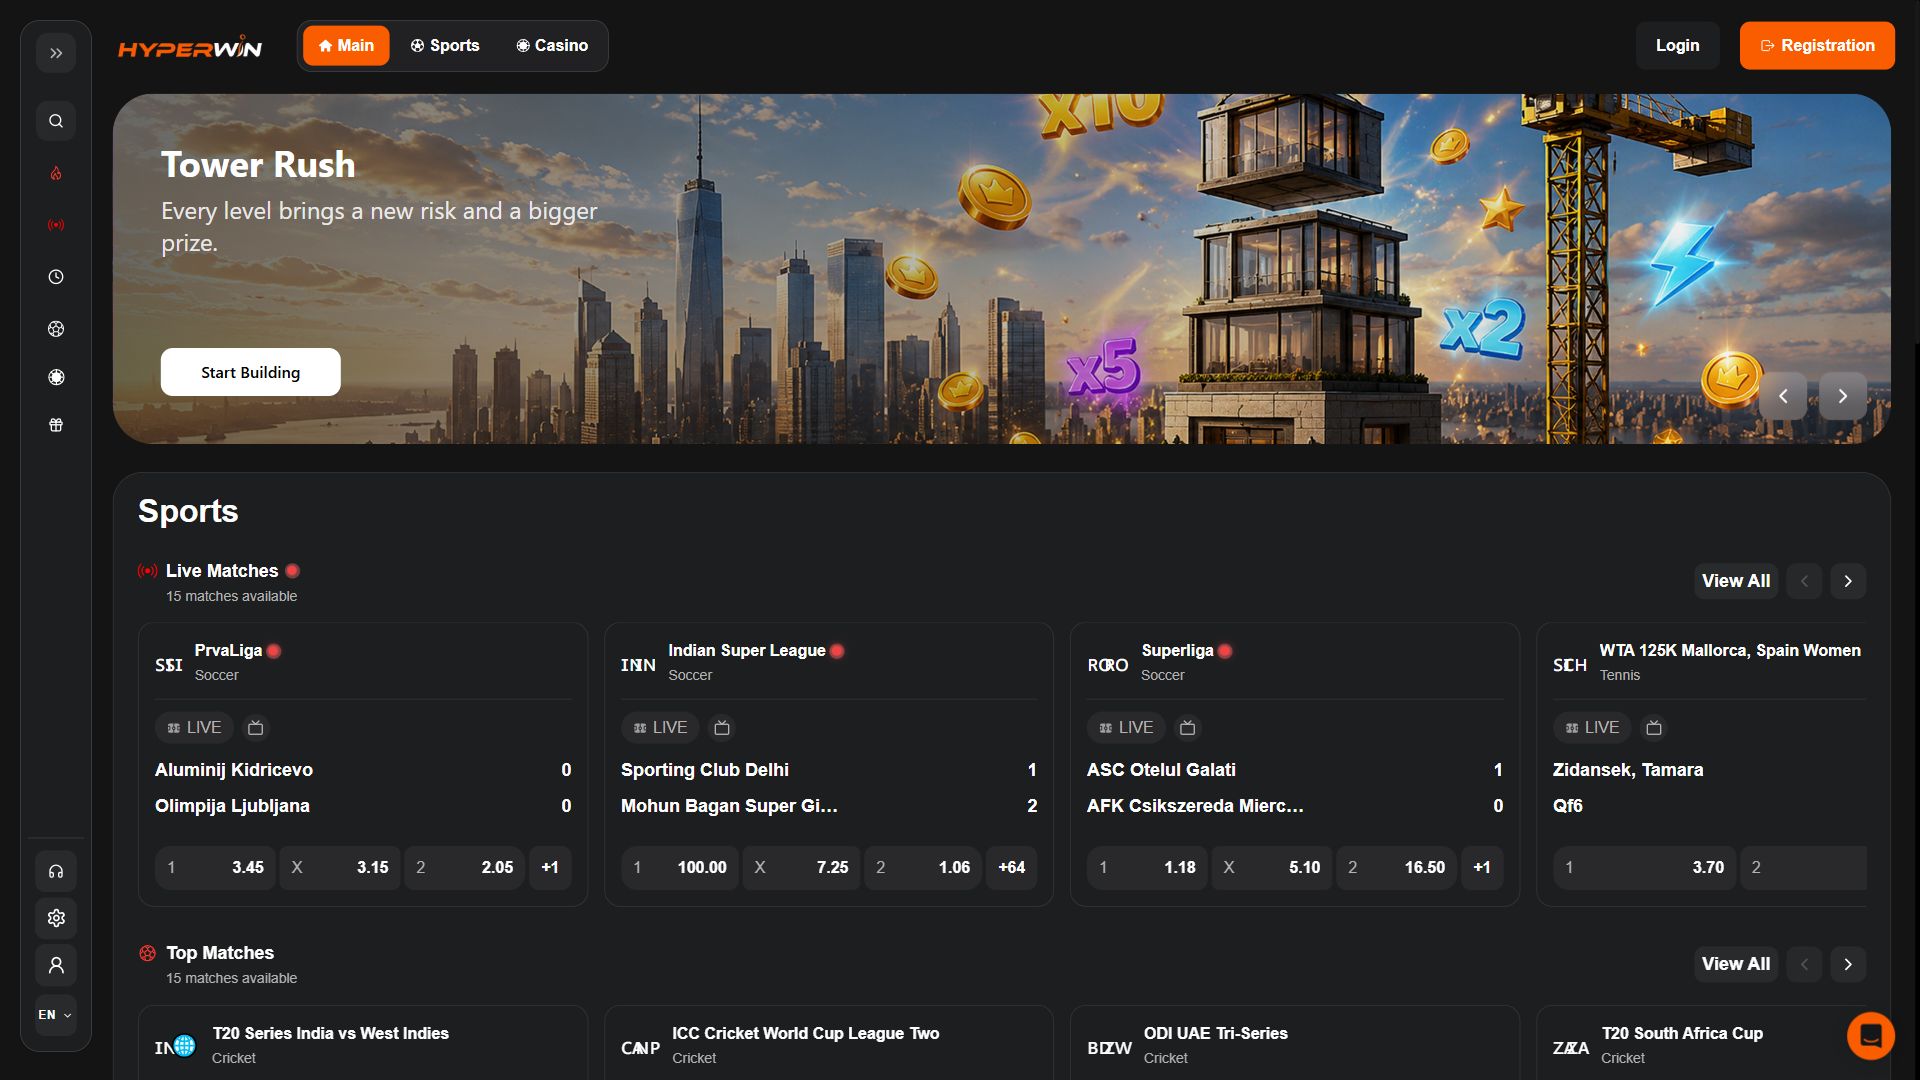Open the search icon in sidebar

point(56,121)
